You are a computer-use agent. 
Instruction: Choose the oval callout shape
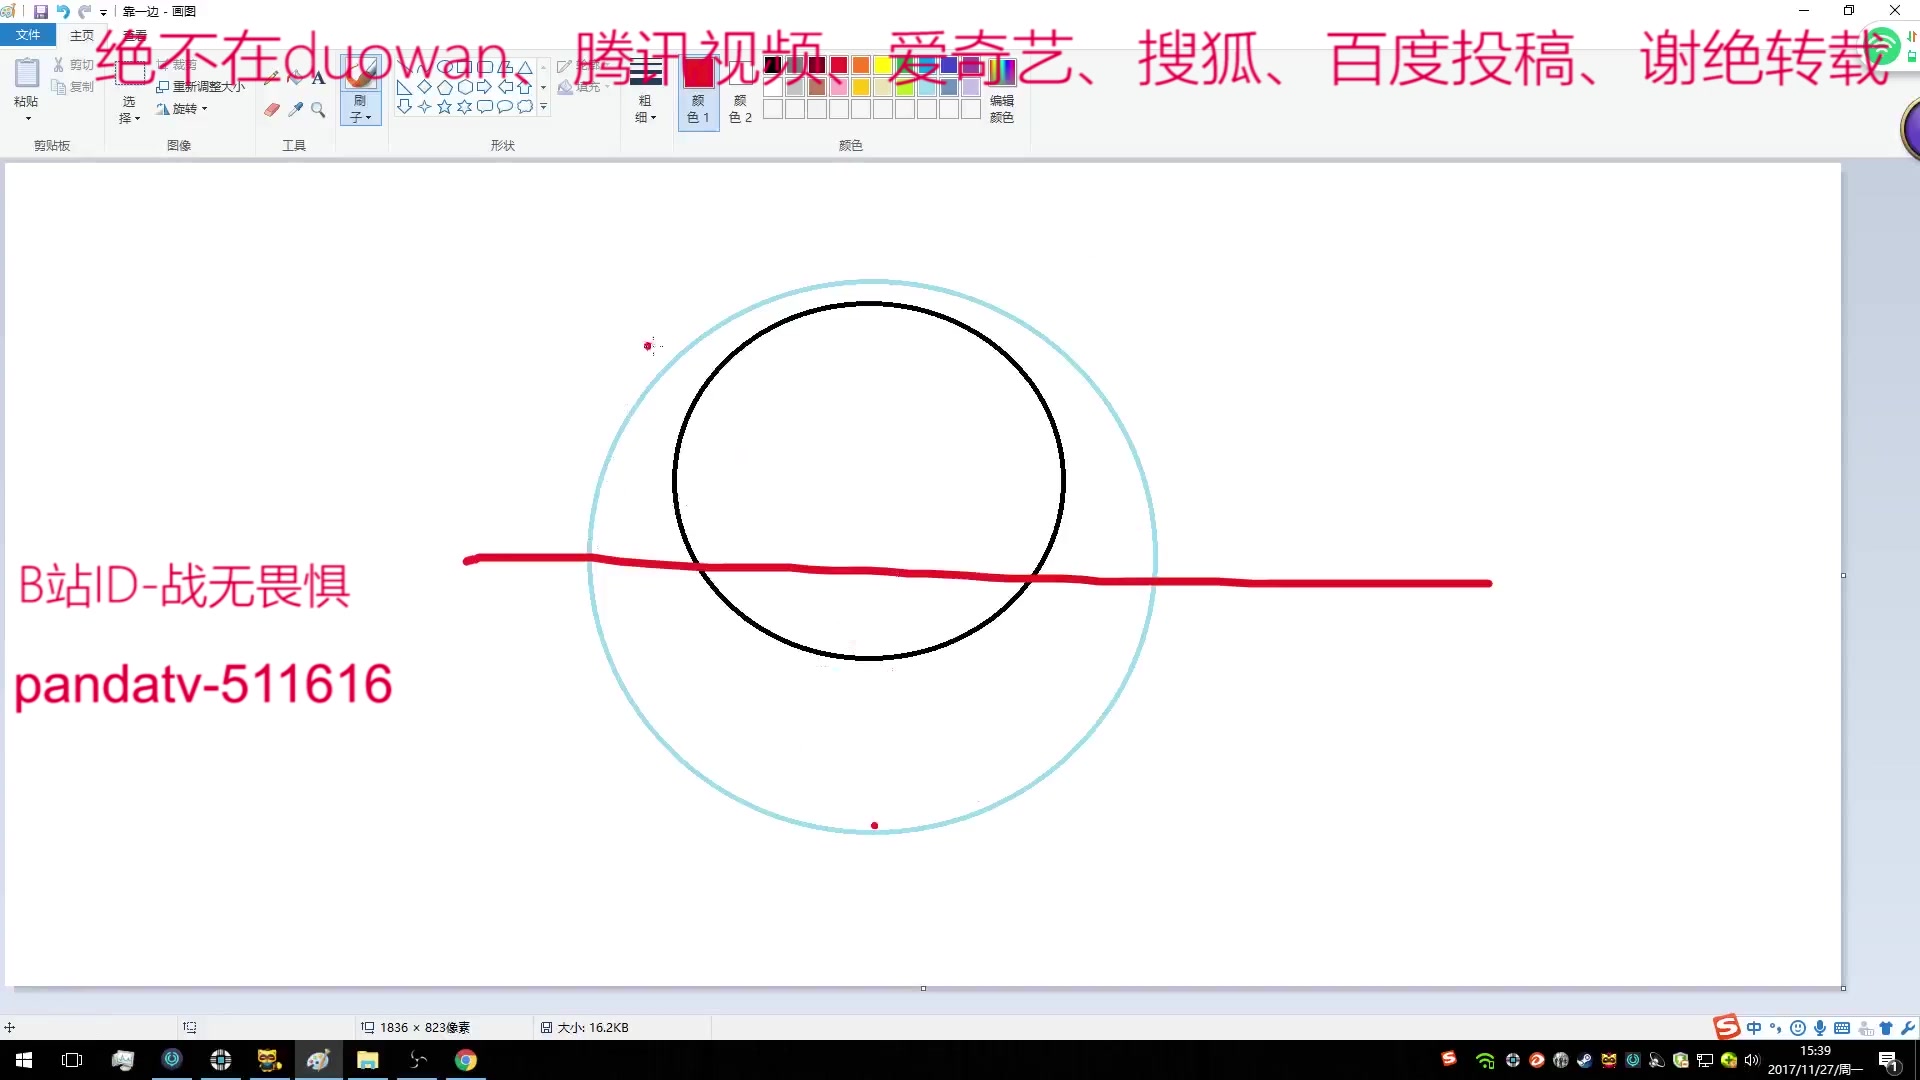coord(504,106)
